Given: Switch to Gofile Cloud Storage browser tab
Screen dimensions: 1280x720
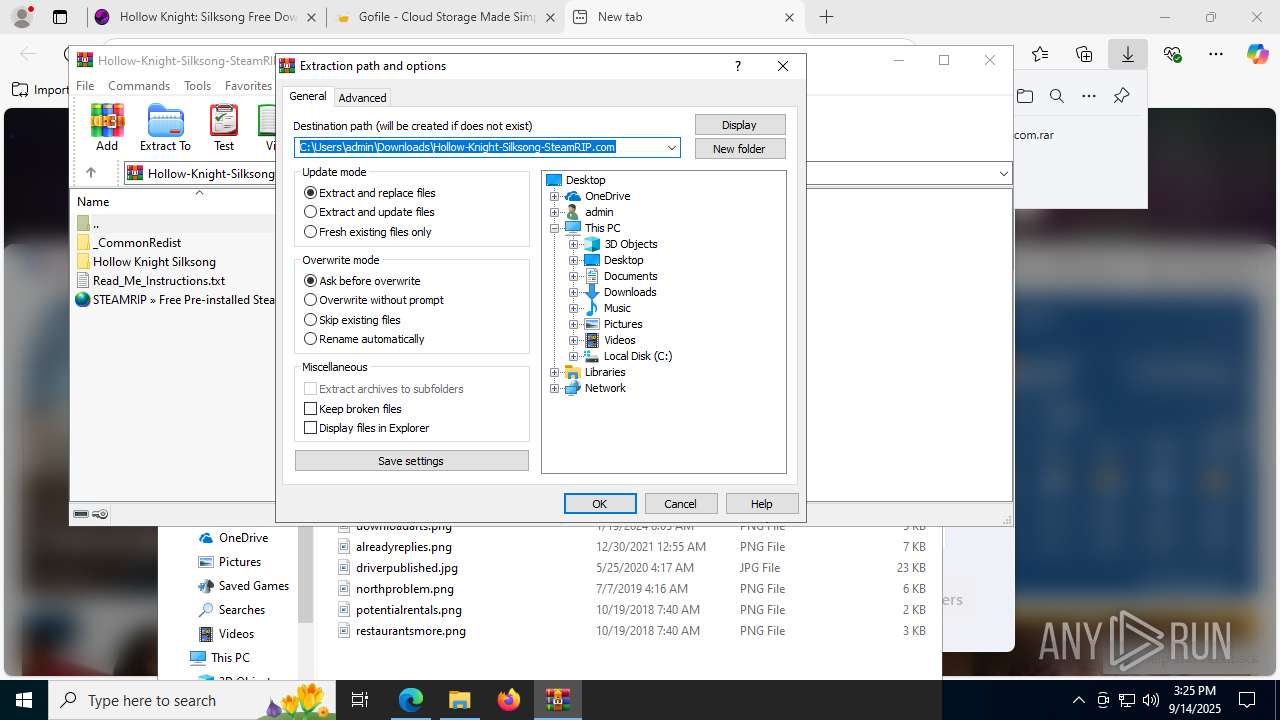Looking at the screenshot, I should point(446,17).
